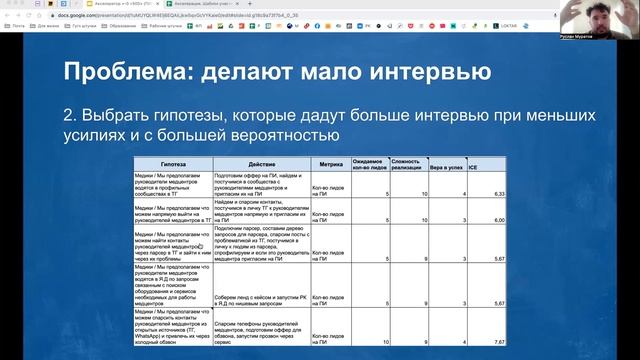The image size is (640, 360).
Task: Click the 'Гипотеза' column header
Action: 173,164
